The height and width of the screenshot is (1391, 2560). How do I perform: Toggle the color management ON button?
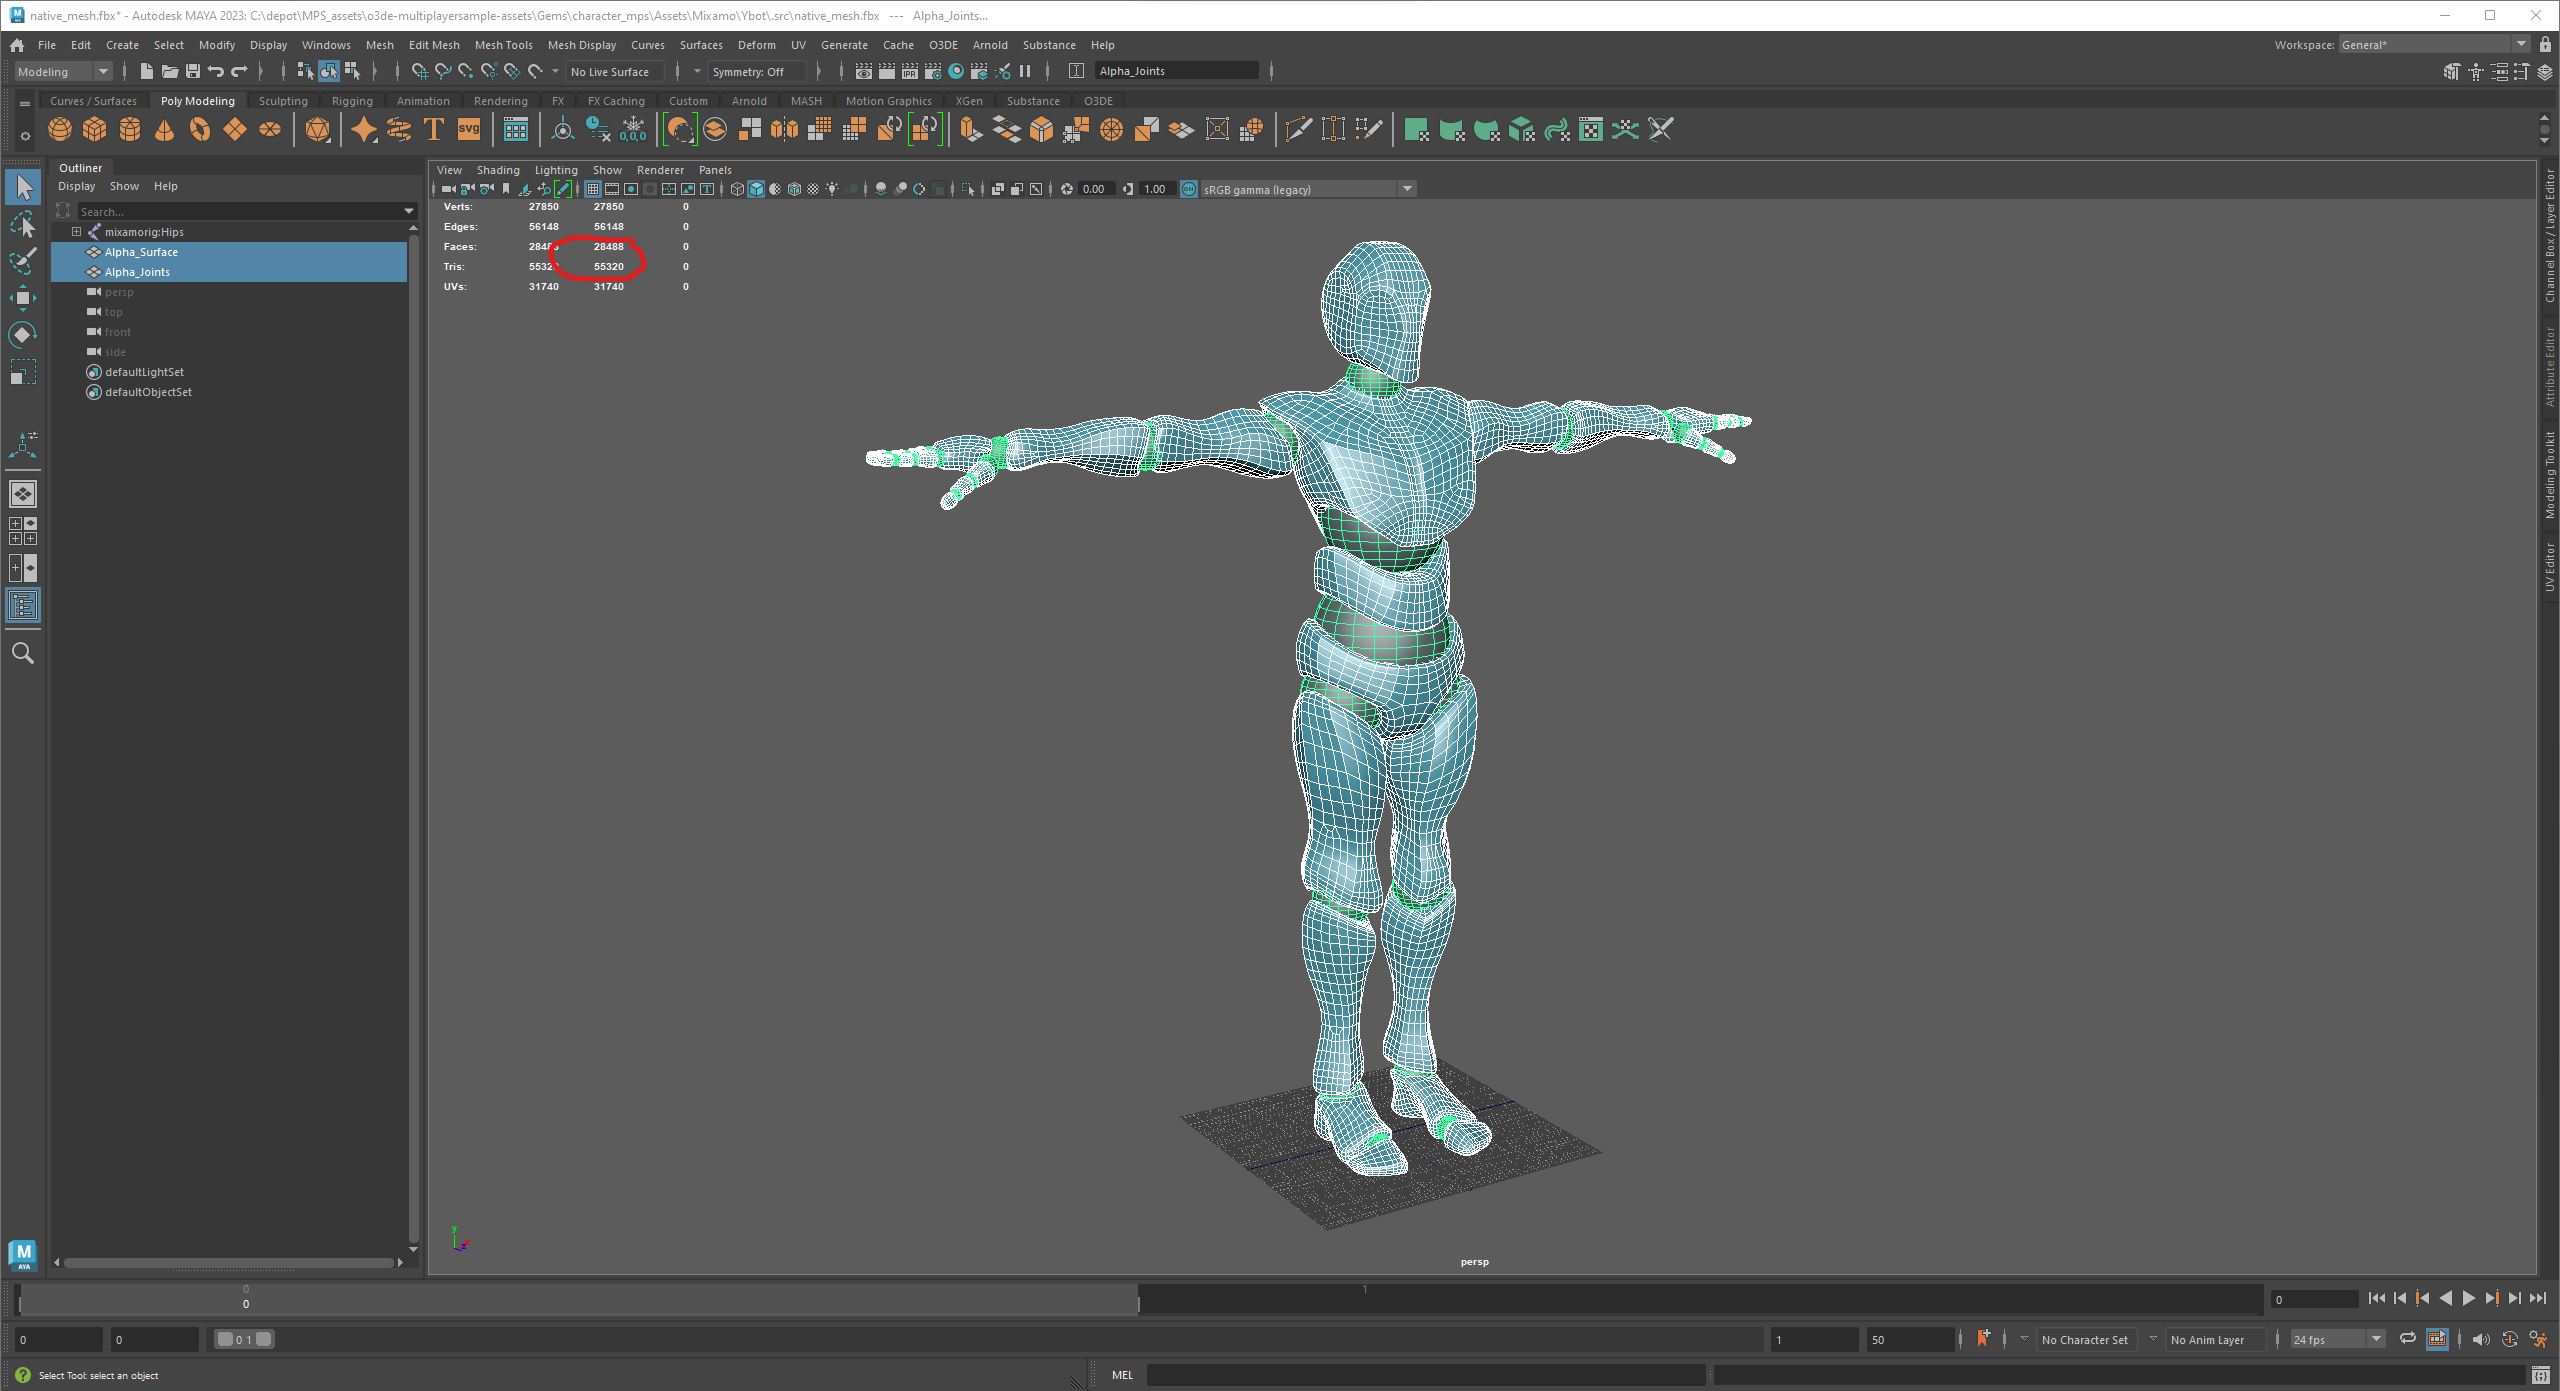click(1189, 189)
